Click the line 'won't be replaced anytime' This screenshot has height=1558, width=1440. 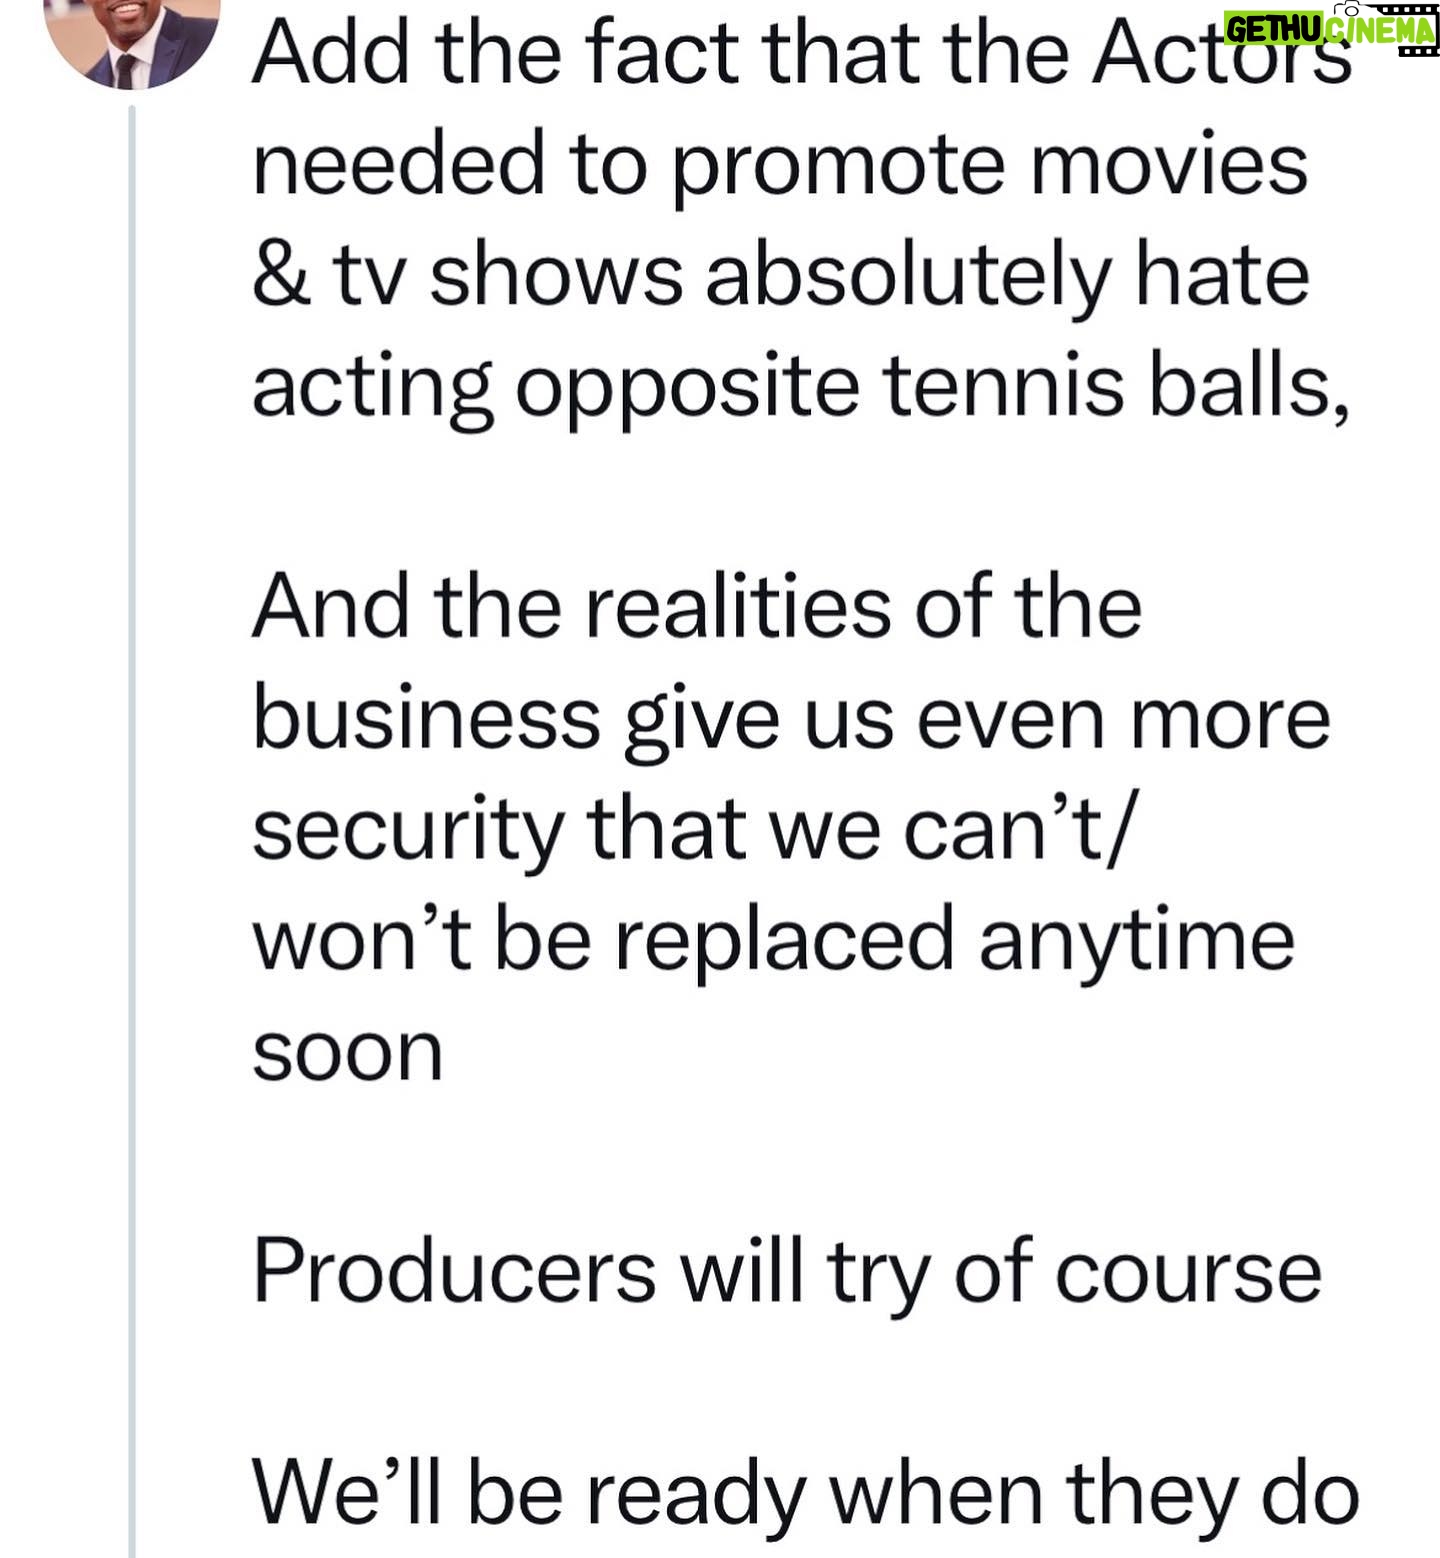[x=773, y=941]
